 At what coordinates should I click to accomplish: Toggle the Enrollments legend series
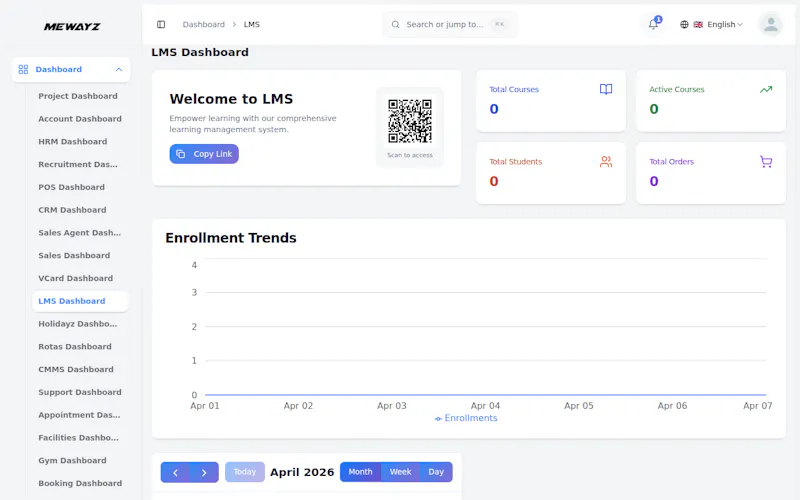466,418
